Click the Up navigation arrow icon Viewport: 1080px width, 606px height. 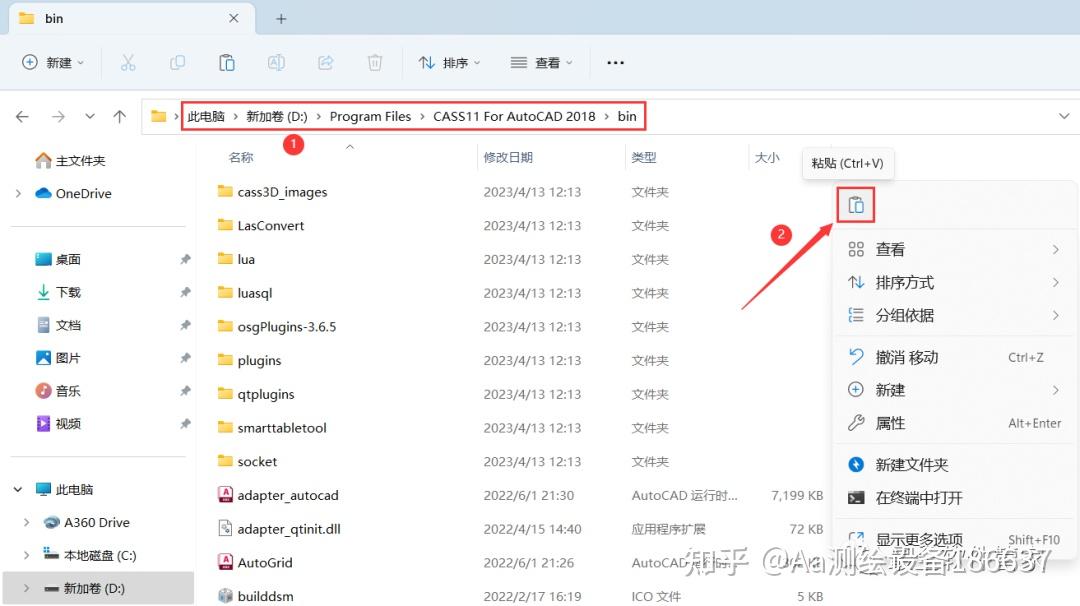click(119, 116)
